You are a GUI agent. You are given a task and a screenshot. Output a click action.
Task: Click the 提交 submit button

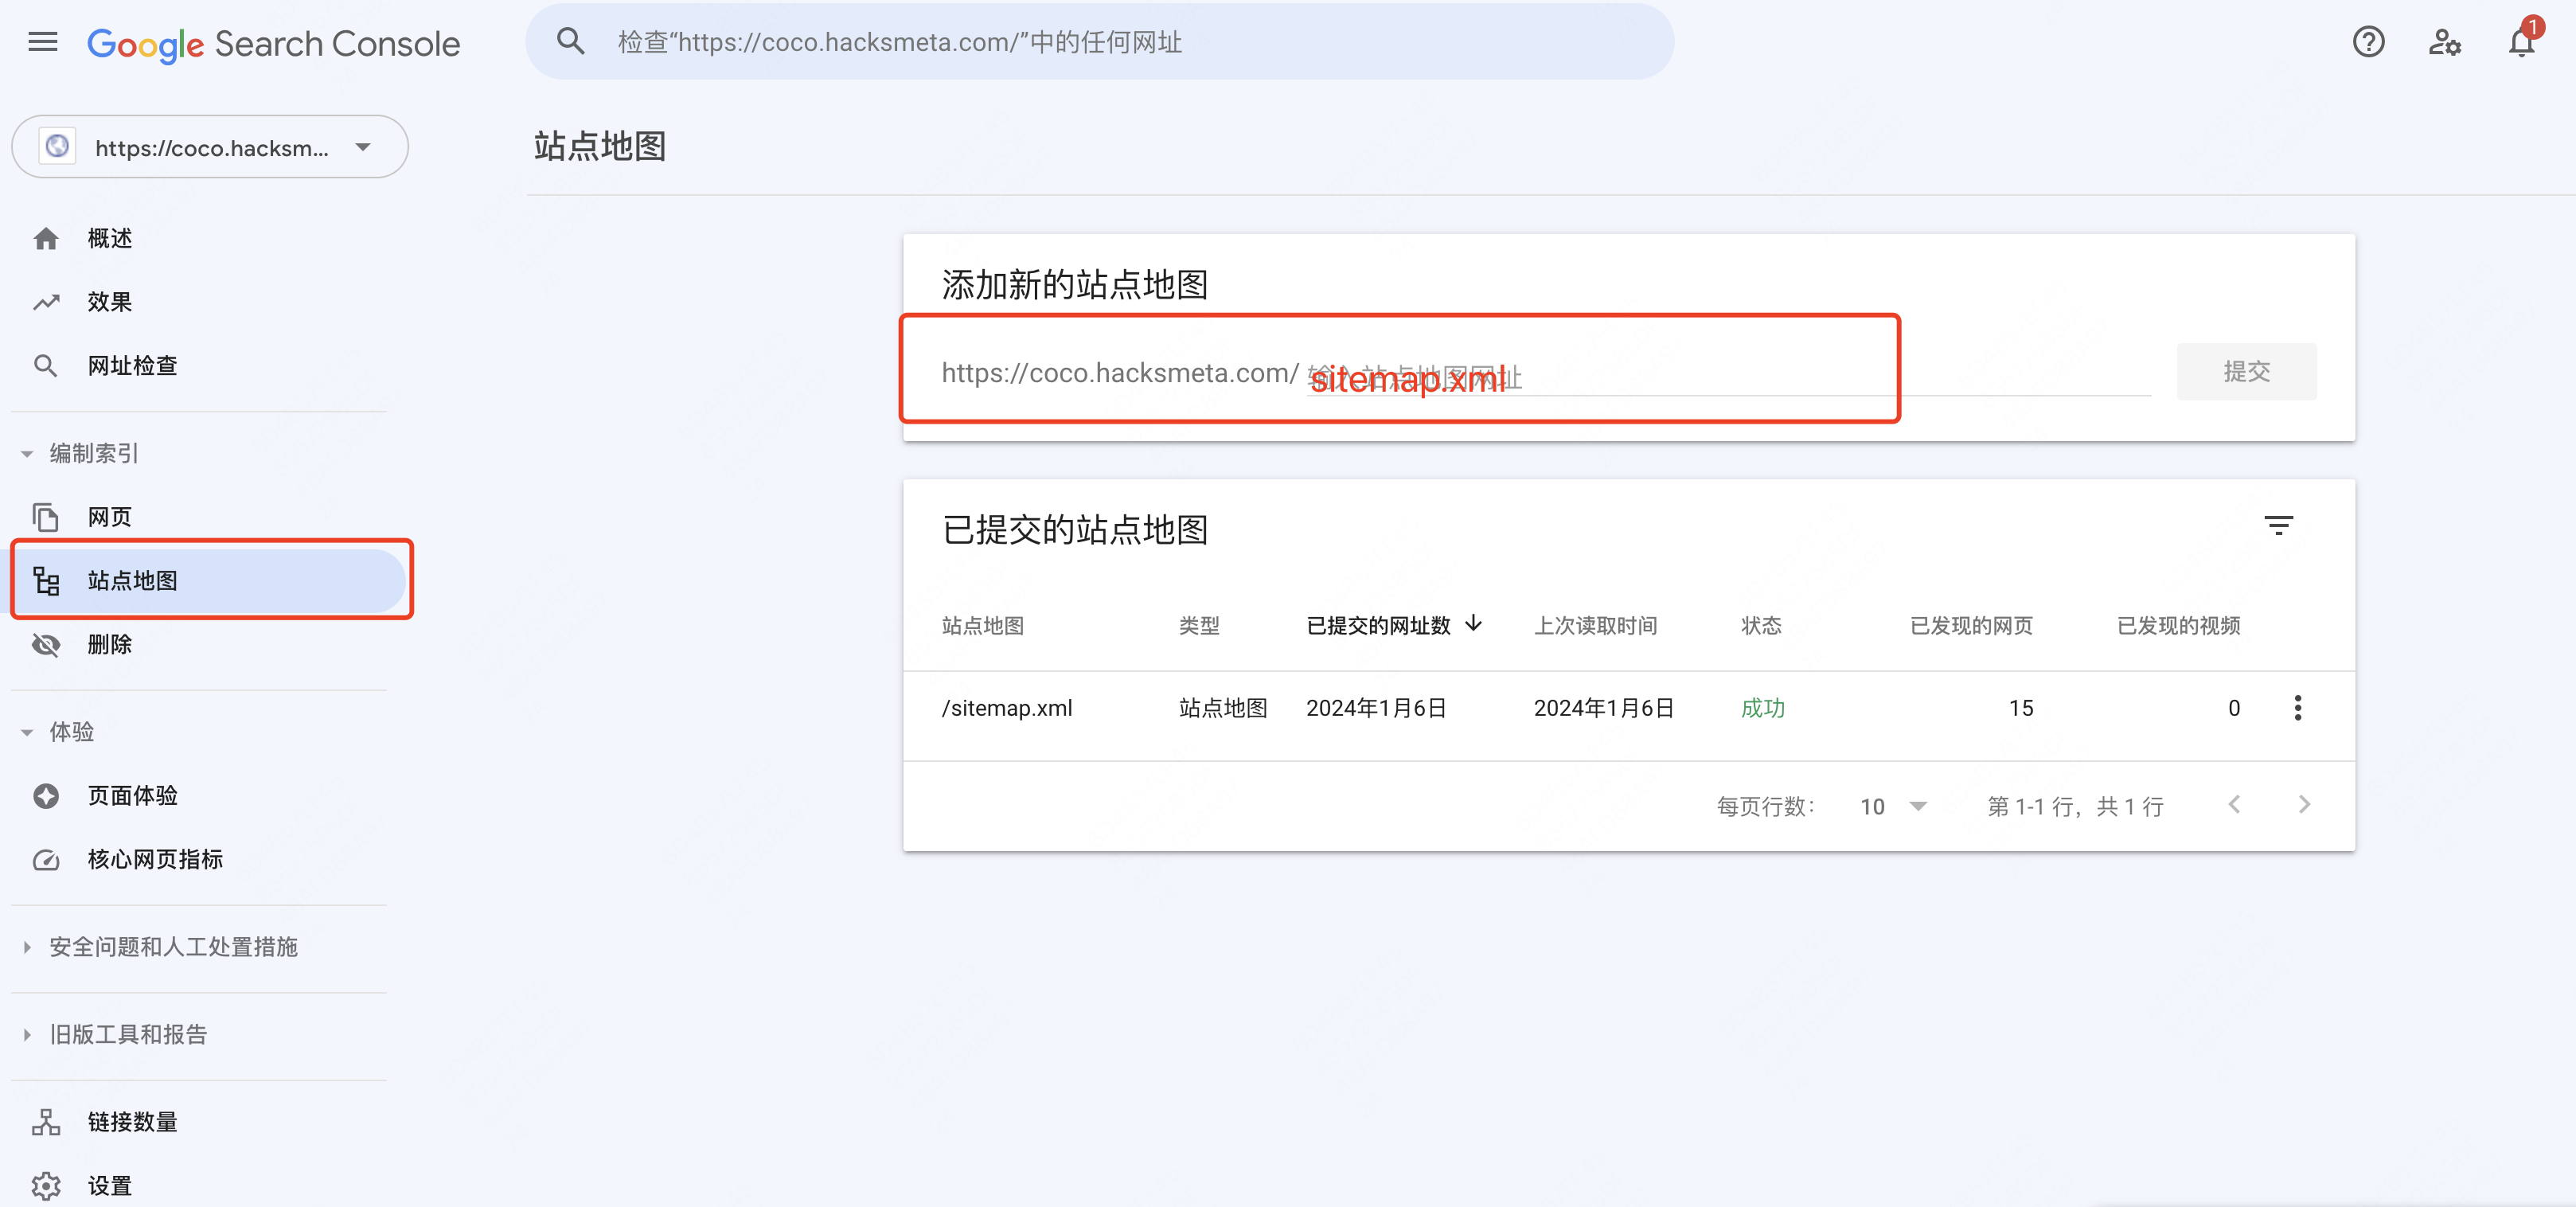2246,372
